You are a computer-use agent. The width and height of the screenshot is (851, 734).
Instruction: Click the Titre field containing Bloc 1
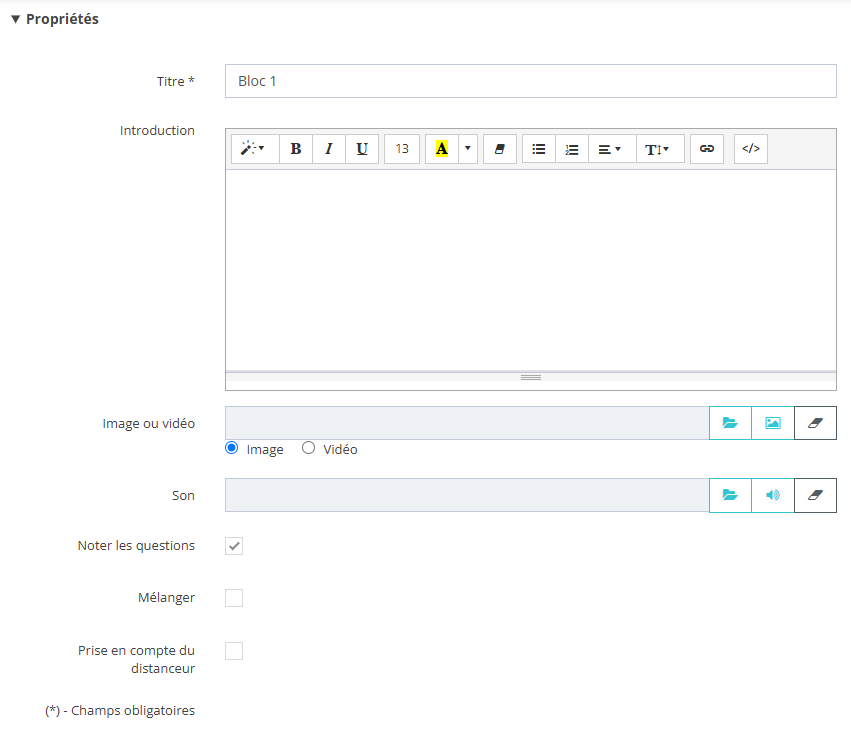(530, 81)
